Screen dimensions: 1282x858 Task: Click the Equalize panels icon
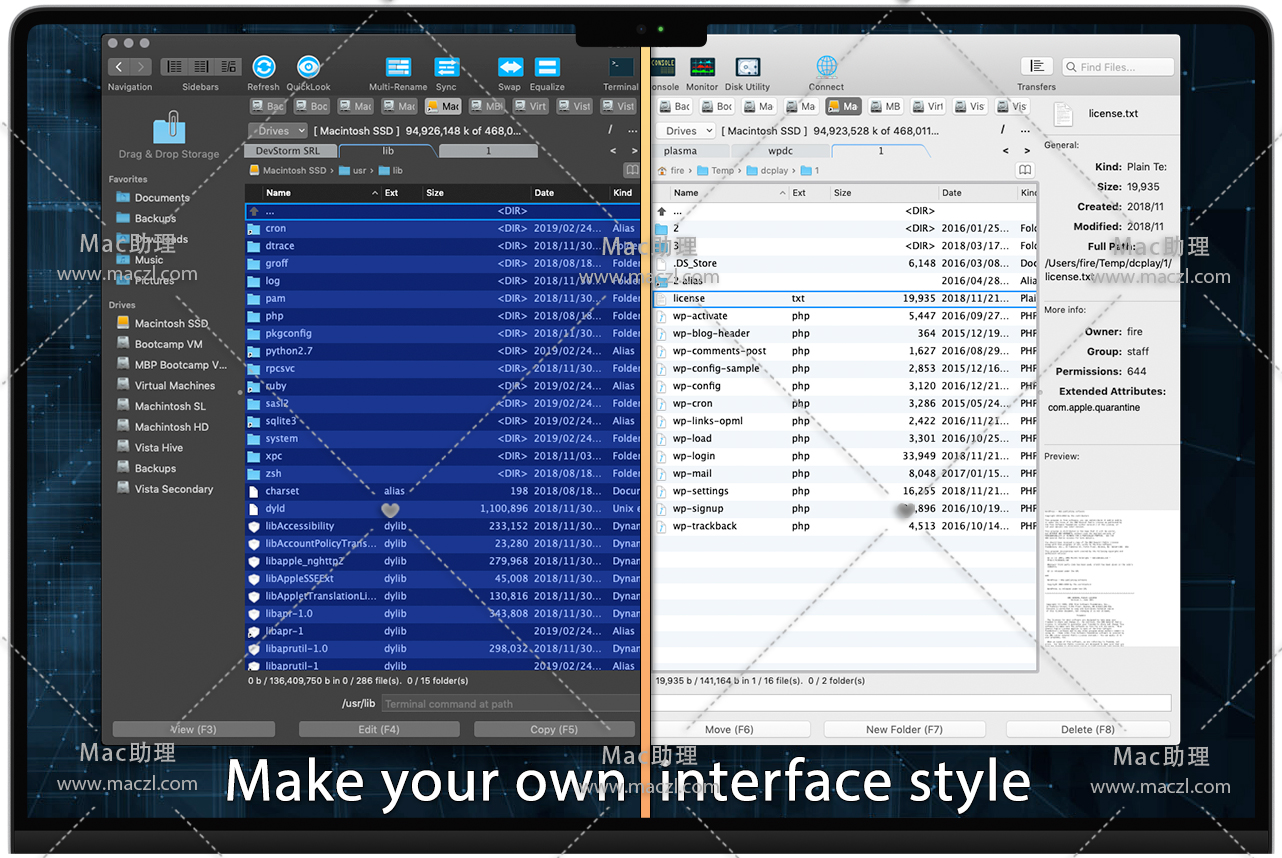click(x=547, y=67)
